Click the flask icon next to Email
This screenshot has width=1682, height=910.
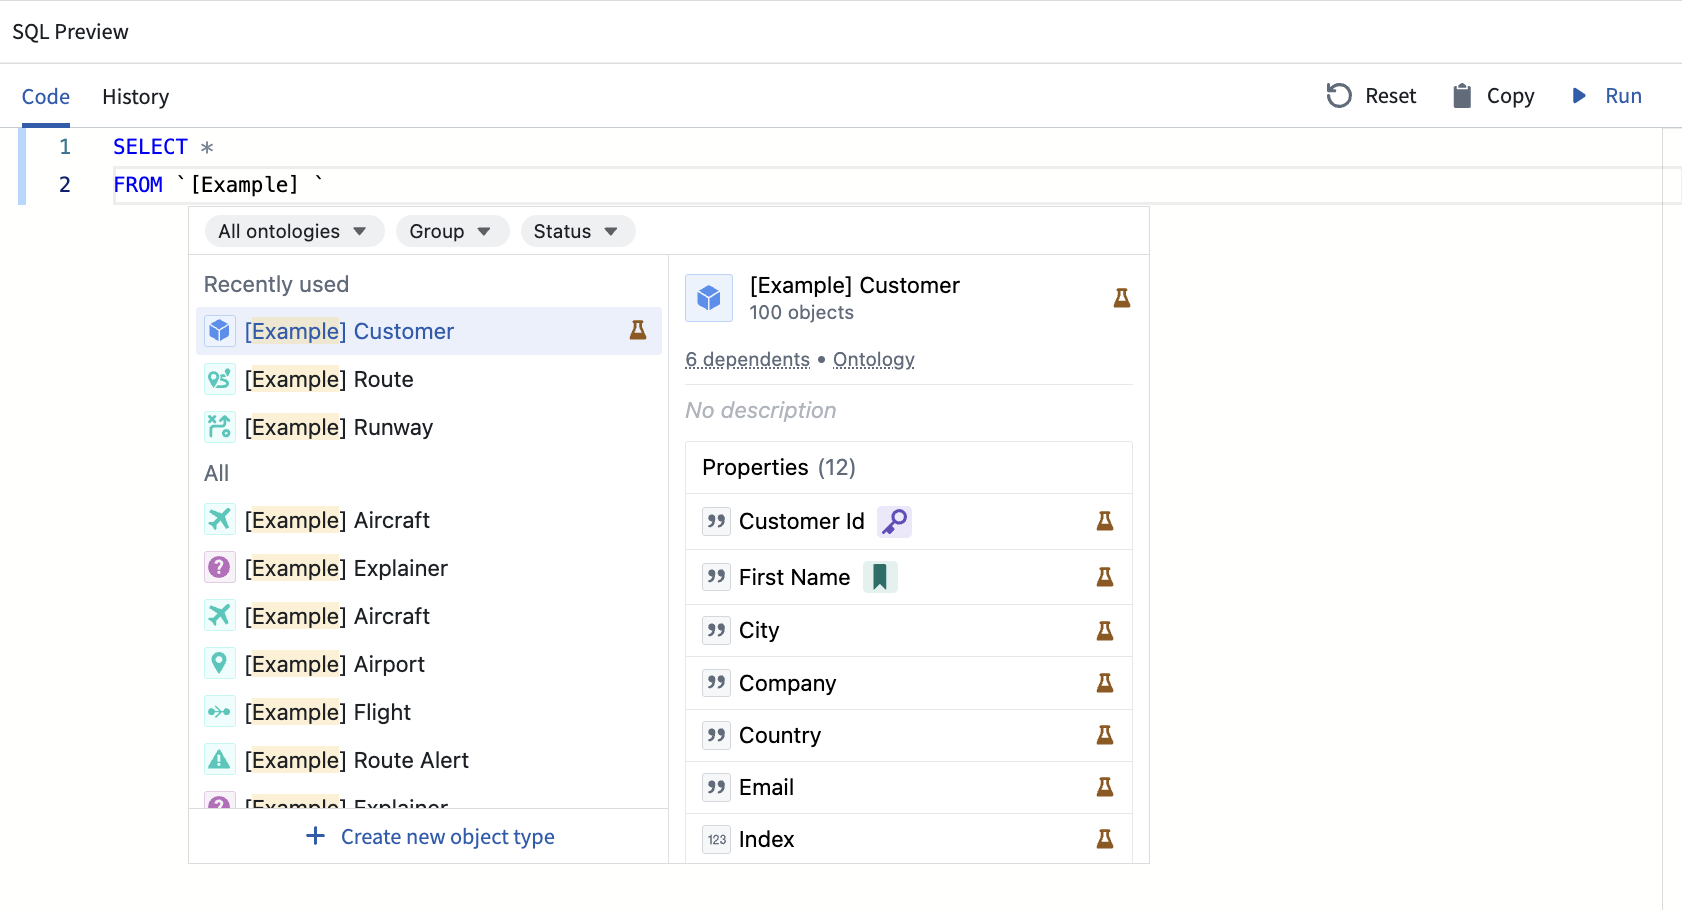[1105, 787]
